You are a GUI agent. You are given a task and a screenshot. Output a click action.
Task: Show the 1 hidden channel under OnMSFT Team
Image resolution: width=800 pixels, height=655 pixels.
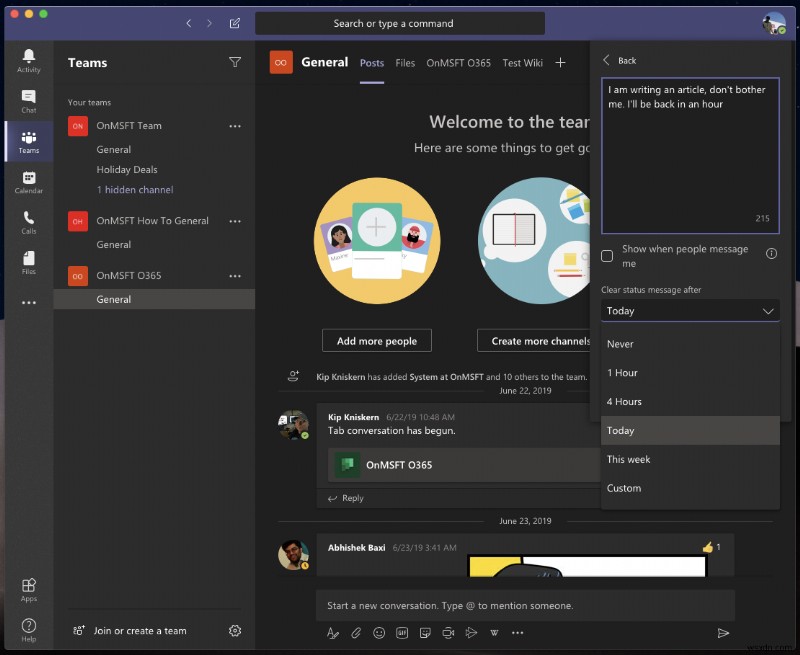click(134, 192)
